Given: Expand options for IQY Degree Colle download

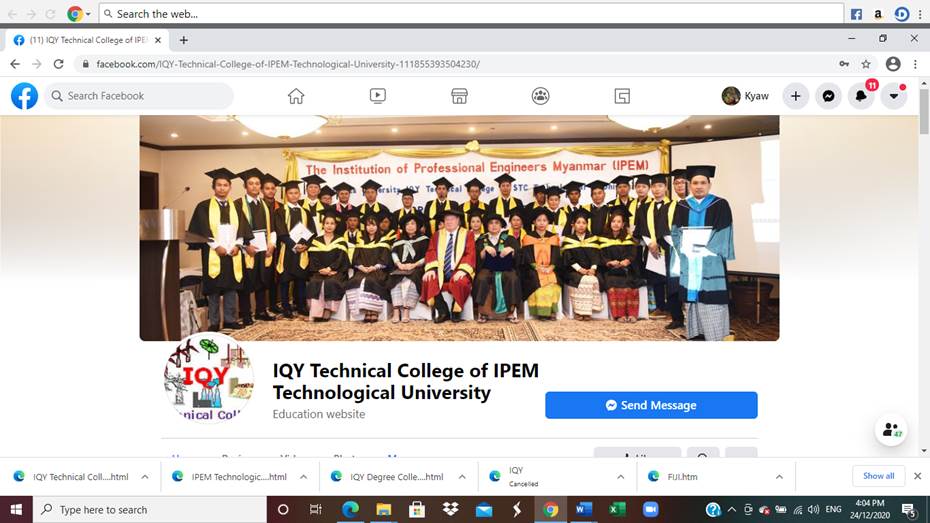Looking at the screenshot, I should click(x=462, y=477).
